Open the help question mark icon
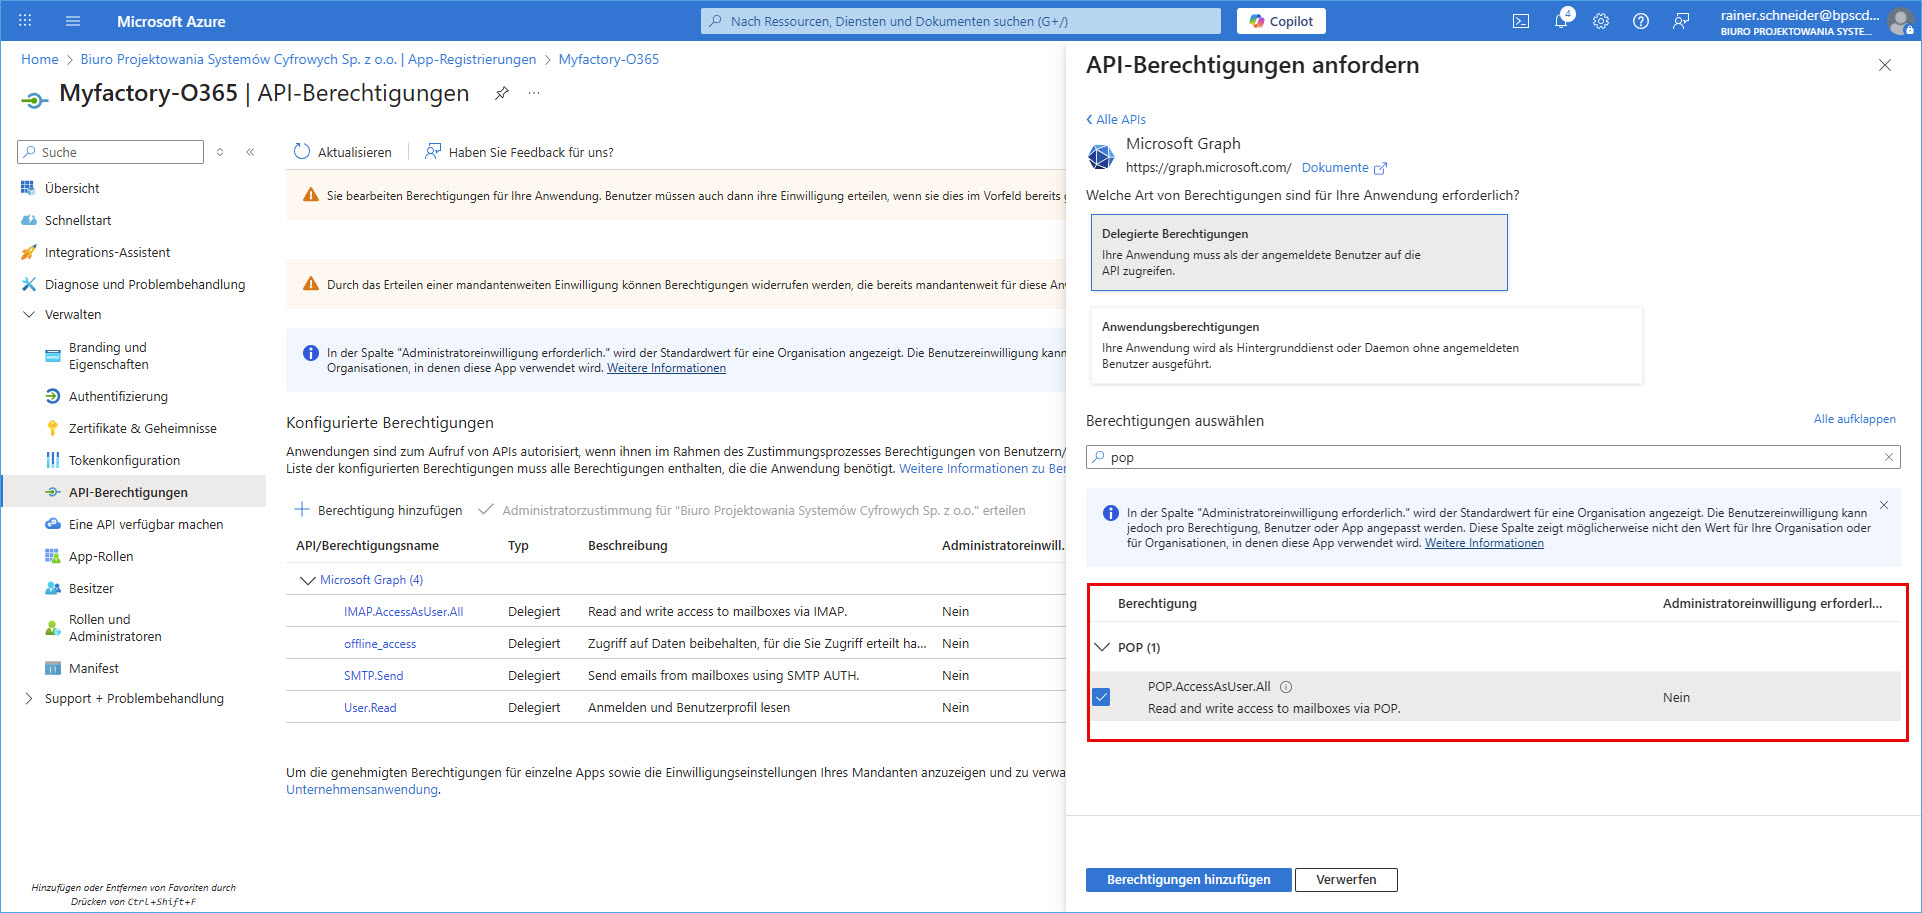Image resolution: width=1922 pixels, height=913 pixels. tap(1641, 21)
